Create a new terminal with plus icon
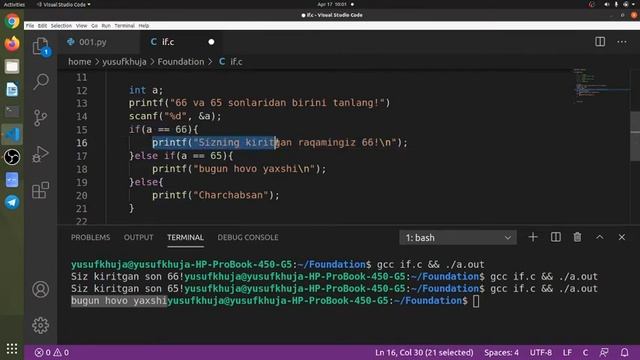This screenshot has height=360, width=640. 533,237
